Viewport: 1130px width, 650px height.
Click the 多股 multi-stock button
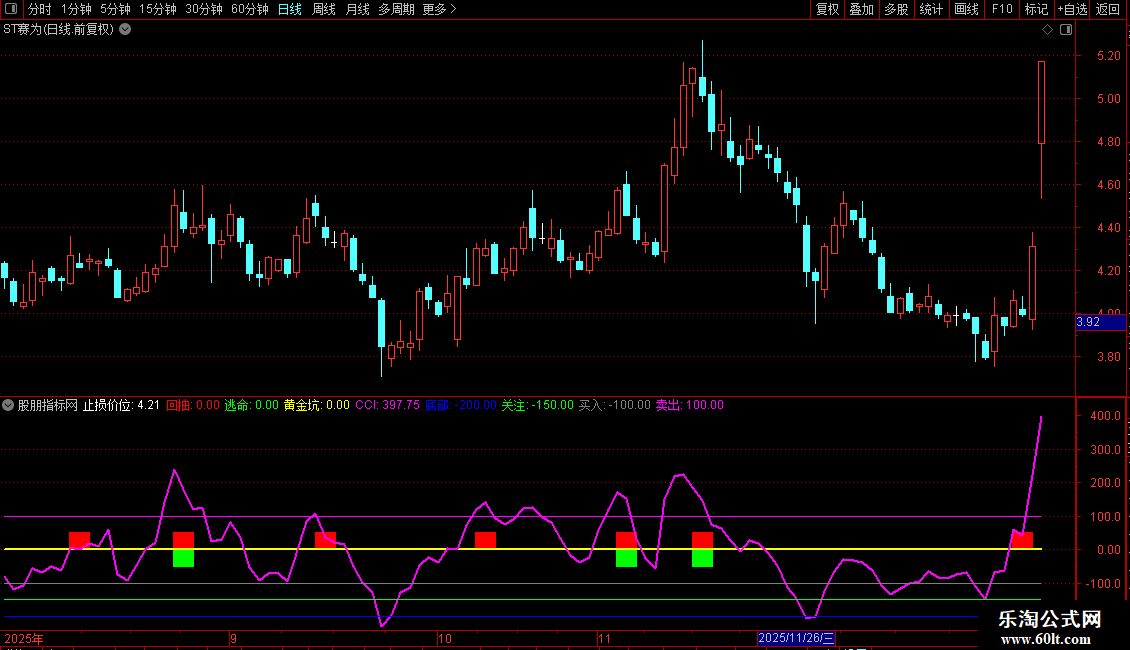click(896, 9)
